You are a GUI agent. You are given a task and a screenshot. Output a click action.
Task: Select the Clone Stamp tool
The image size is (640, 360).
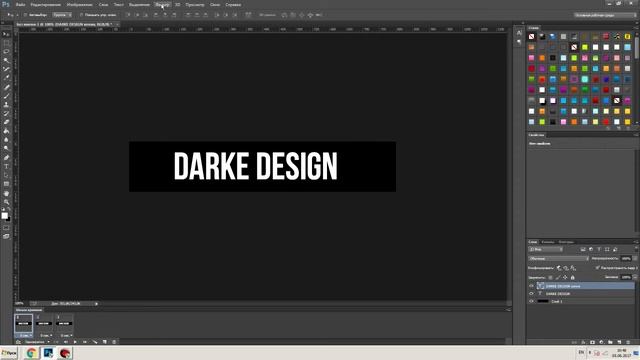coord(6,104)
